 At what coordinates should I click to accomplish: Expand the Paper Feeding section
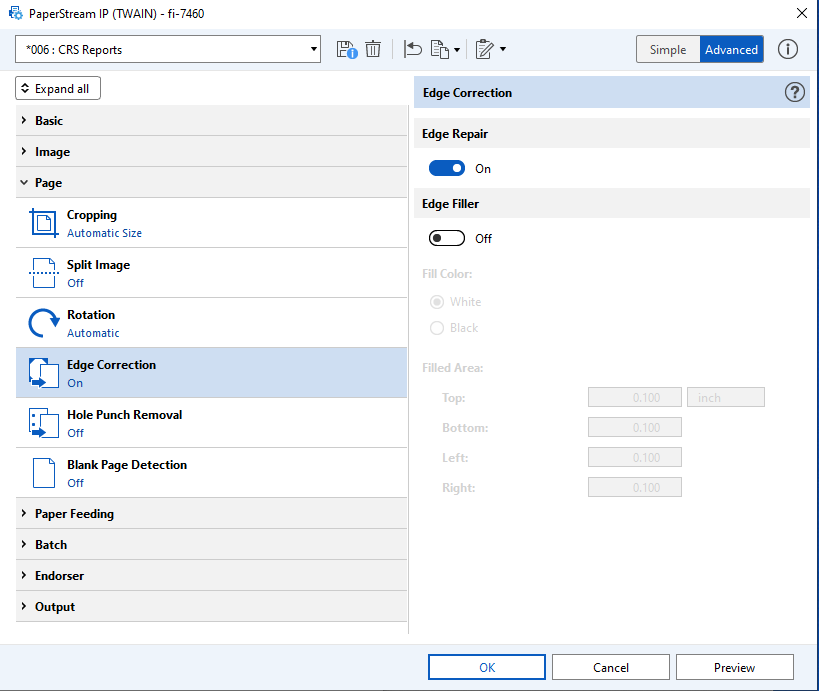click(74, 514)
